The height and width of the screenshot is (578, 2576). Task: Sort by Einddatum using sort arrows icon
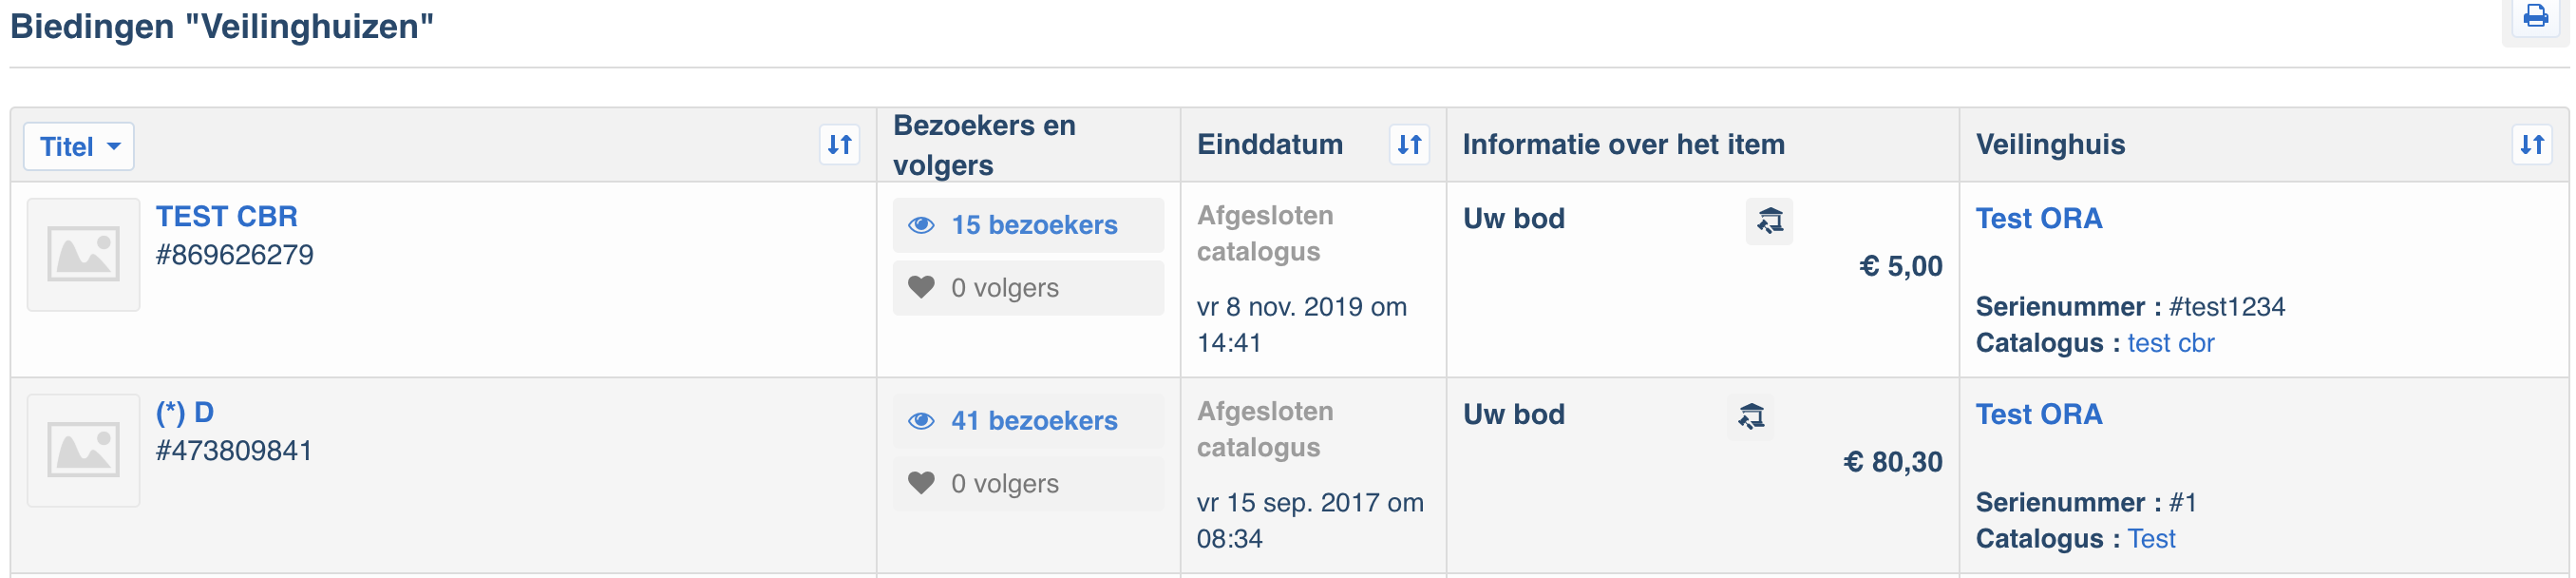[x=1409, y=145]
